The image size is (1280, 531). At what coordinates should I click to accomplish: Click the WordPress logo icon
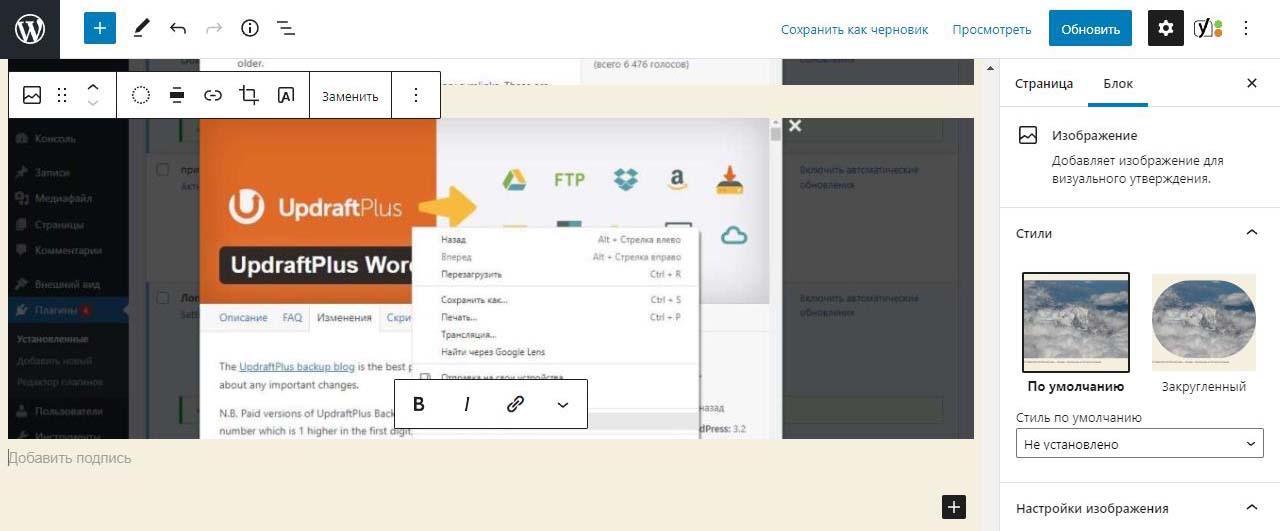pos(30,29)
